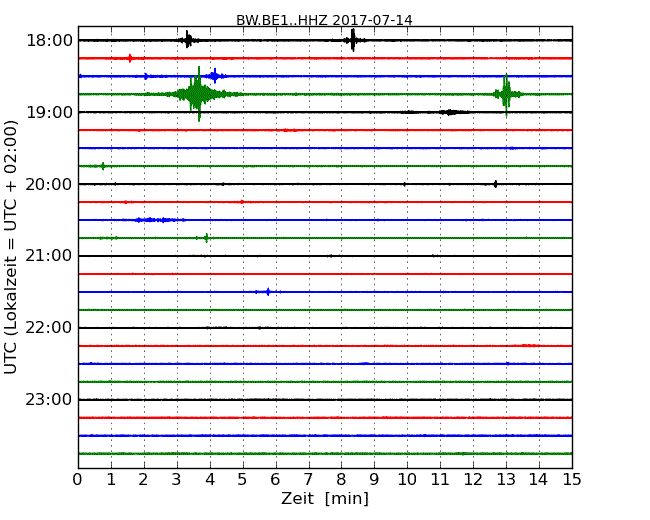Click the x-axis tick label 10
This screenshot has height=520, width=650.
(407, 480)
